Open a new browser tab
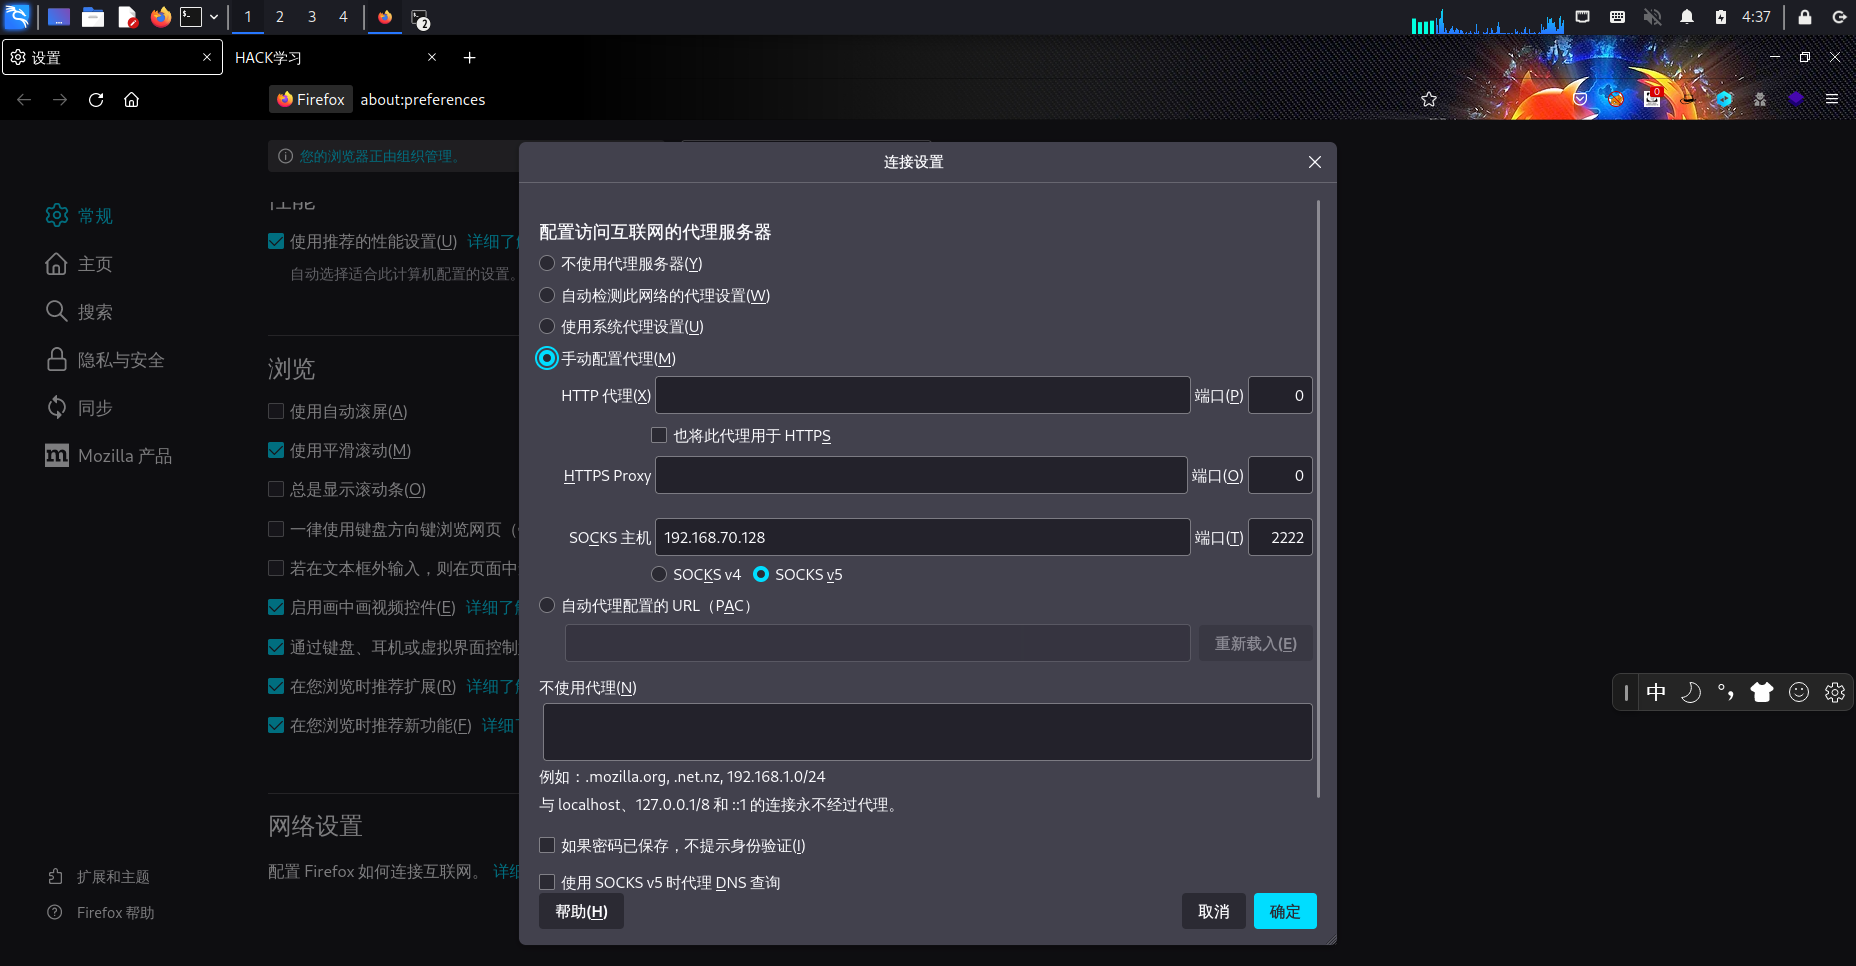Screen dimensions: 1856x966 (x=469, y=58)
